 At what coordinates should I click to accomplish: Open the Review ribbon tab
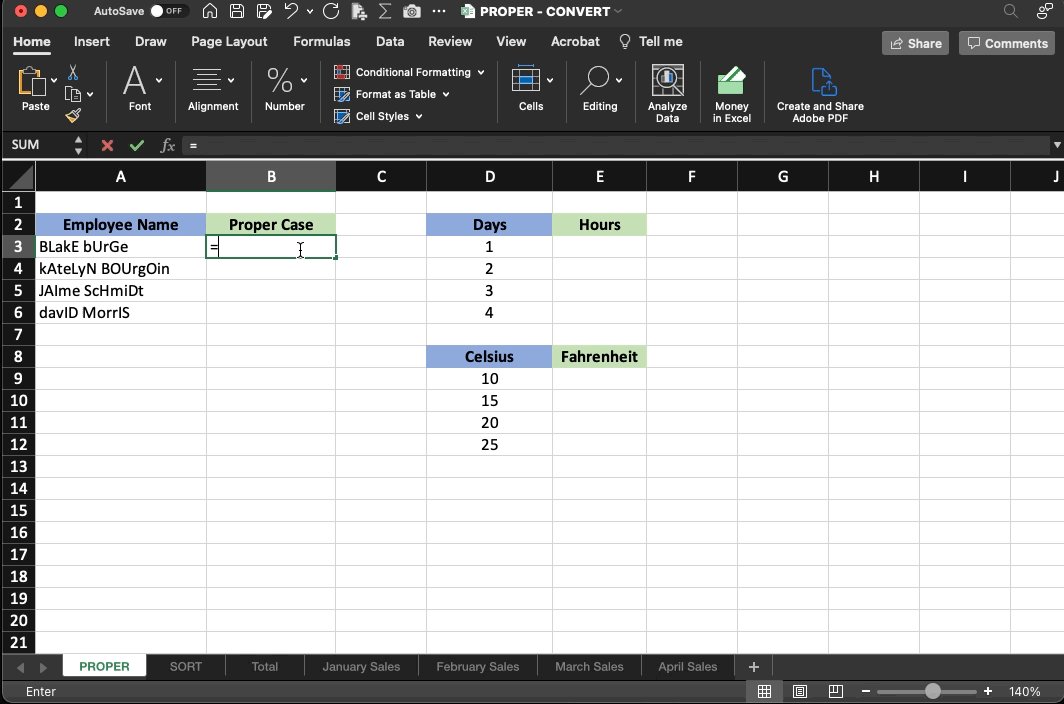click(x=450, y=41)
